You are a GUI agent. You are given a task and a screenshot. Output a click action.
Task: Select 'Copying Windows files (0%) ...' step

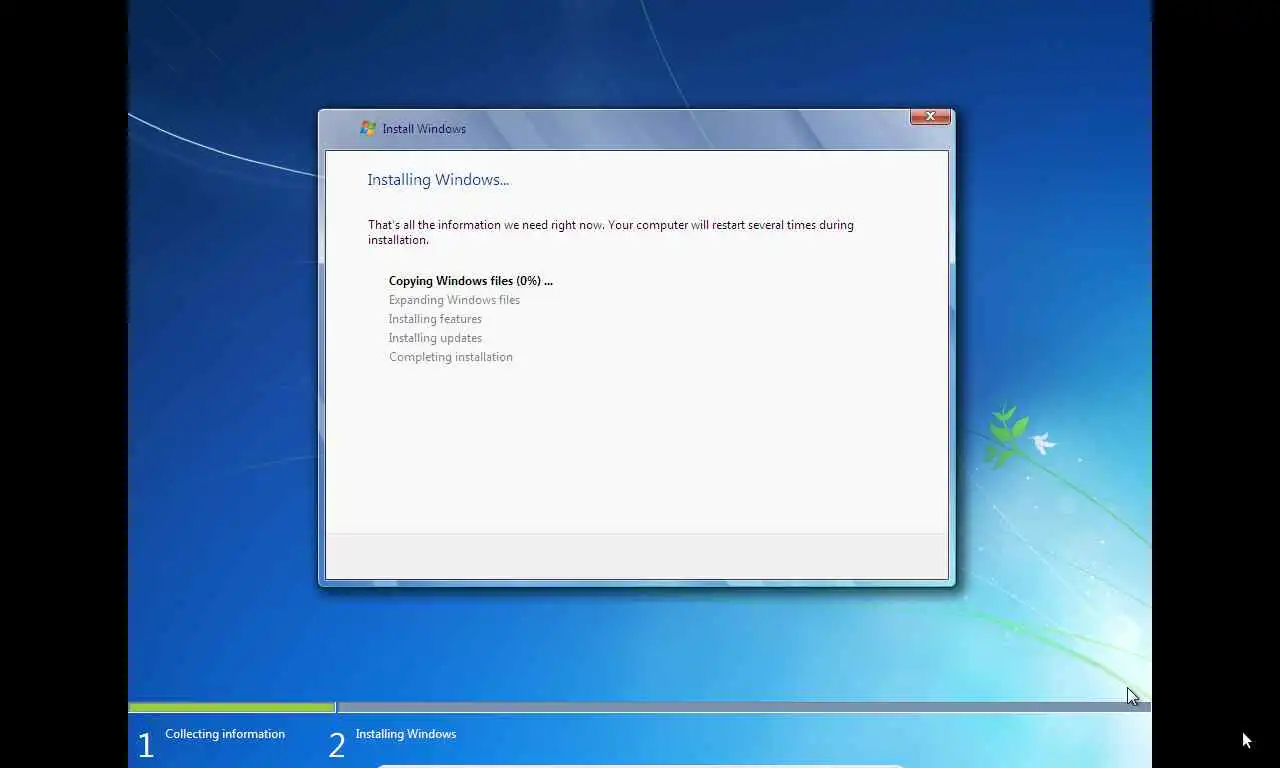(x=471, y=281)
